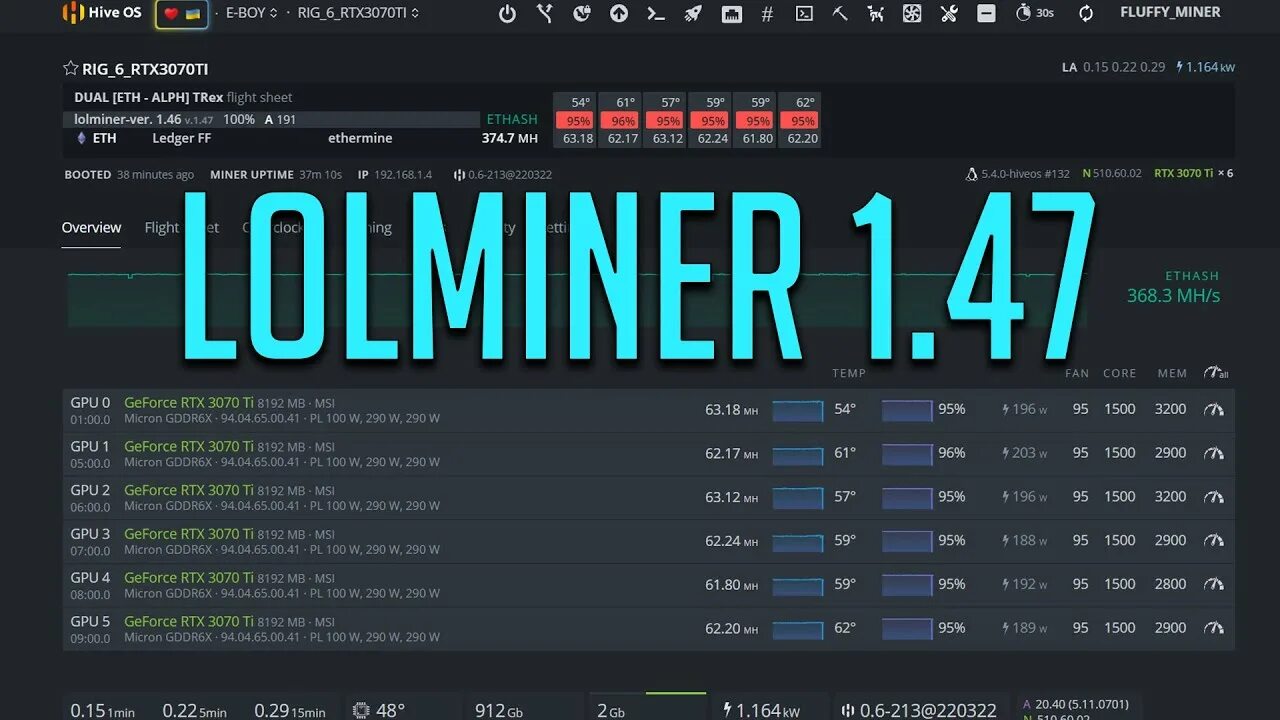Click the 0.6-213@220322 version label near IP
Viewport: 1280px width, 720px height.
pyautogui.click(x=502, y=175)
